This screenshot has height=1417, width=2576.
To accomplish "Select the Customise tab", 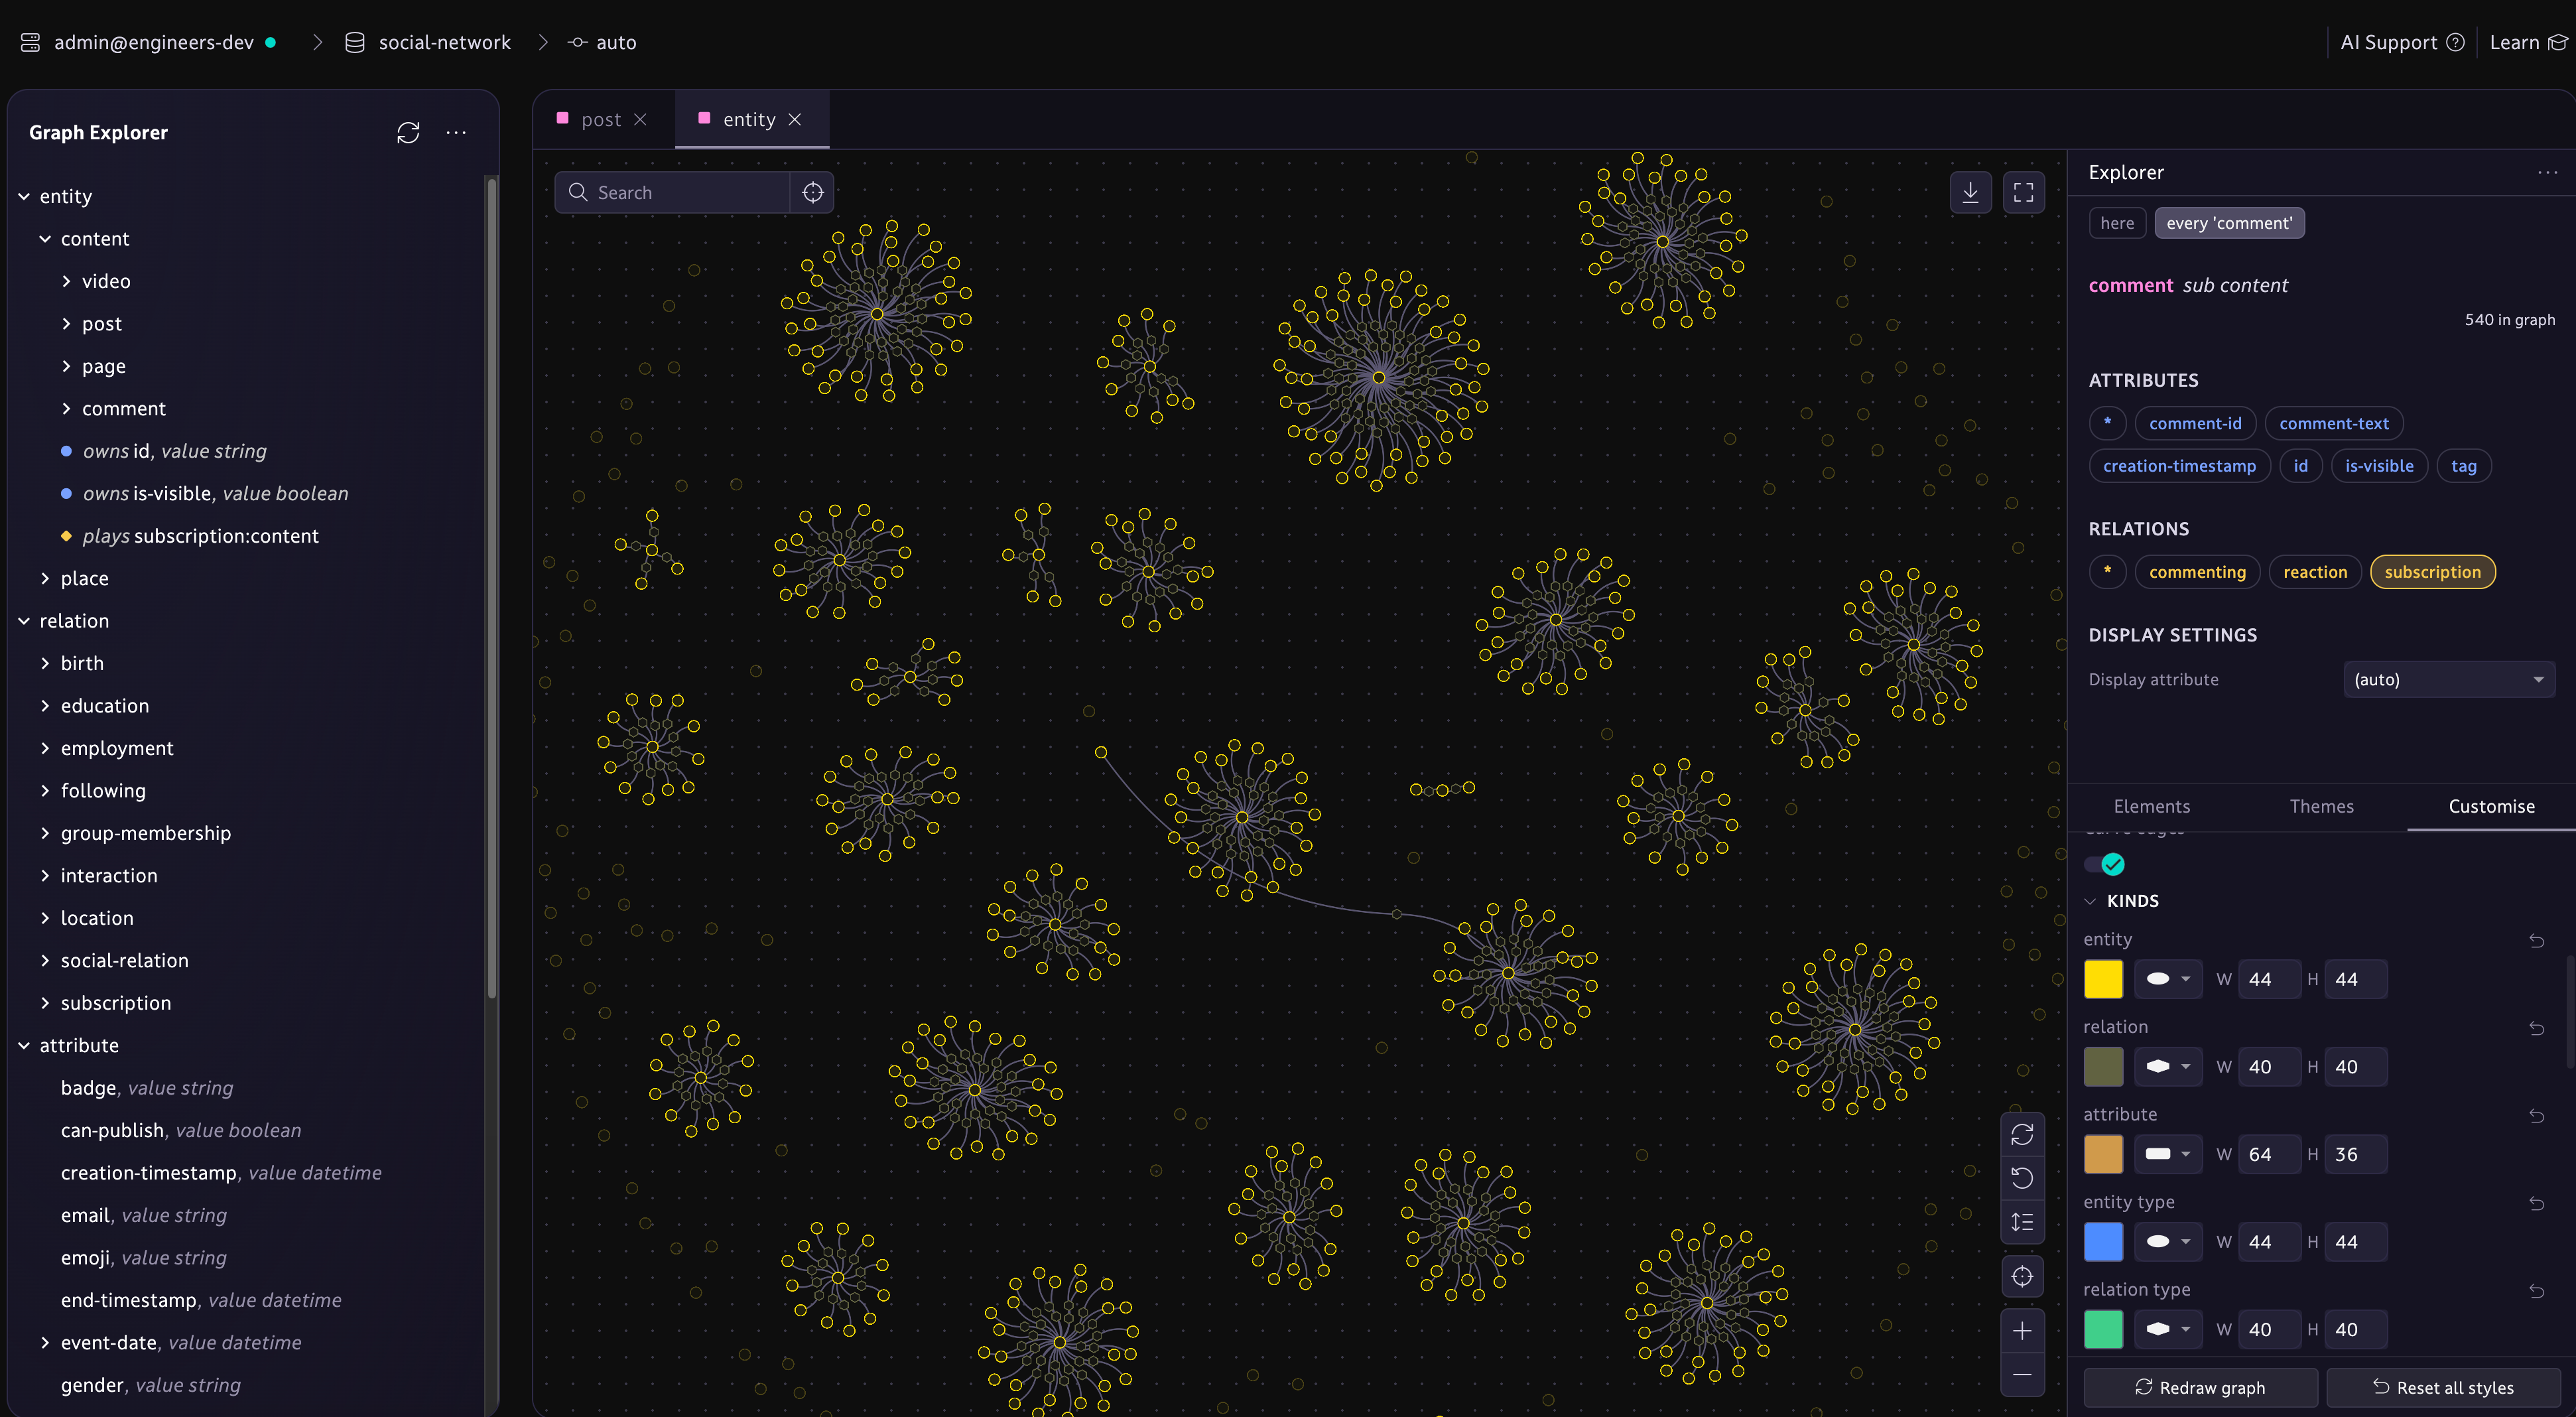I will click(2491, 806).
